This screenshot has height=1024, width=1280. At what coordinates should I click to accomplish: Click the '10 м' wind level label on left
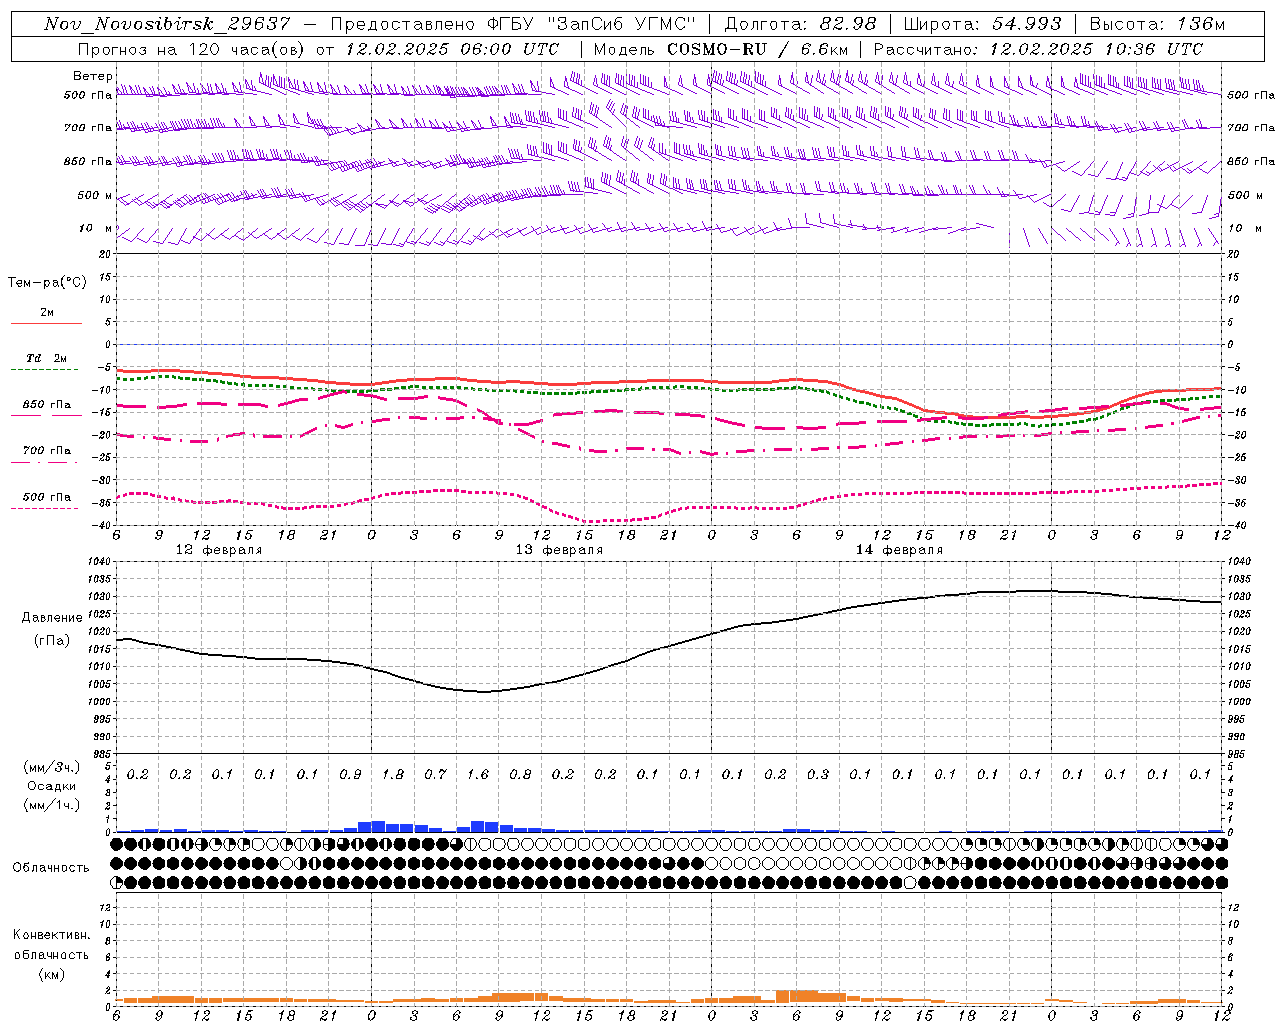click(96, 228)
